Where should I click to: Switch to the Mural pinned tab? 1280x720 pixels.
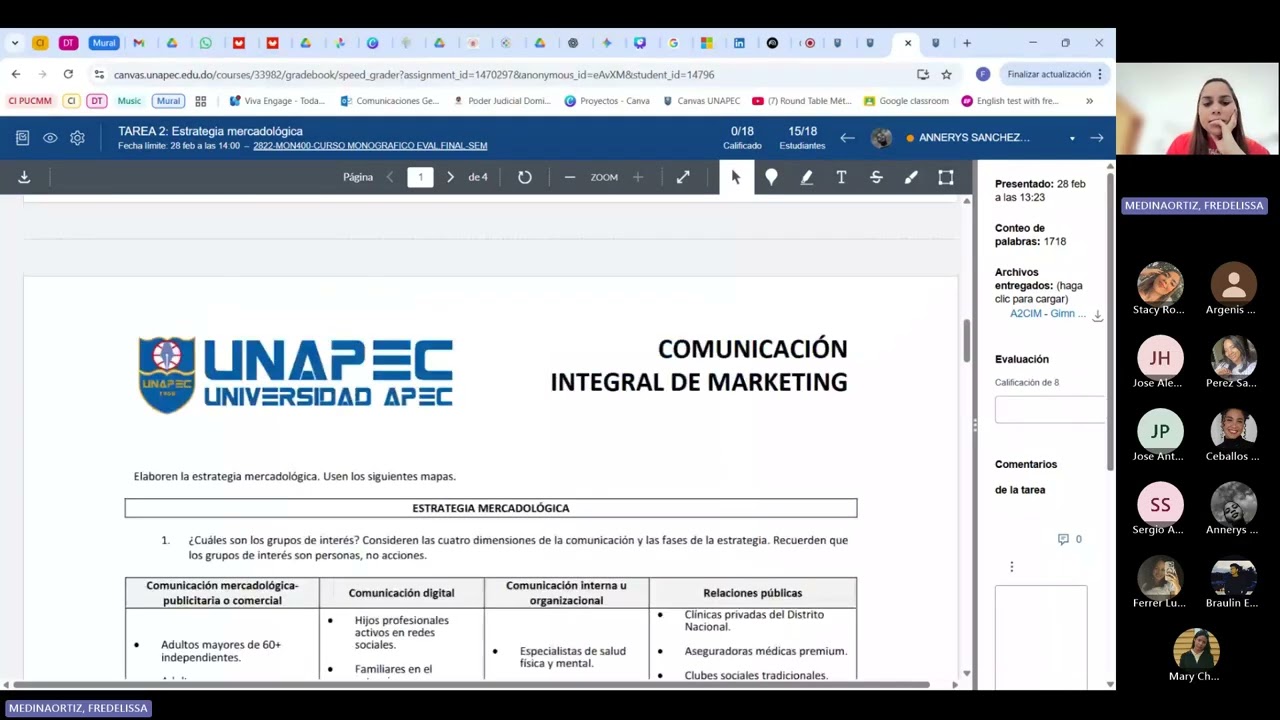coord(104,43)
